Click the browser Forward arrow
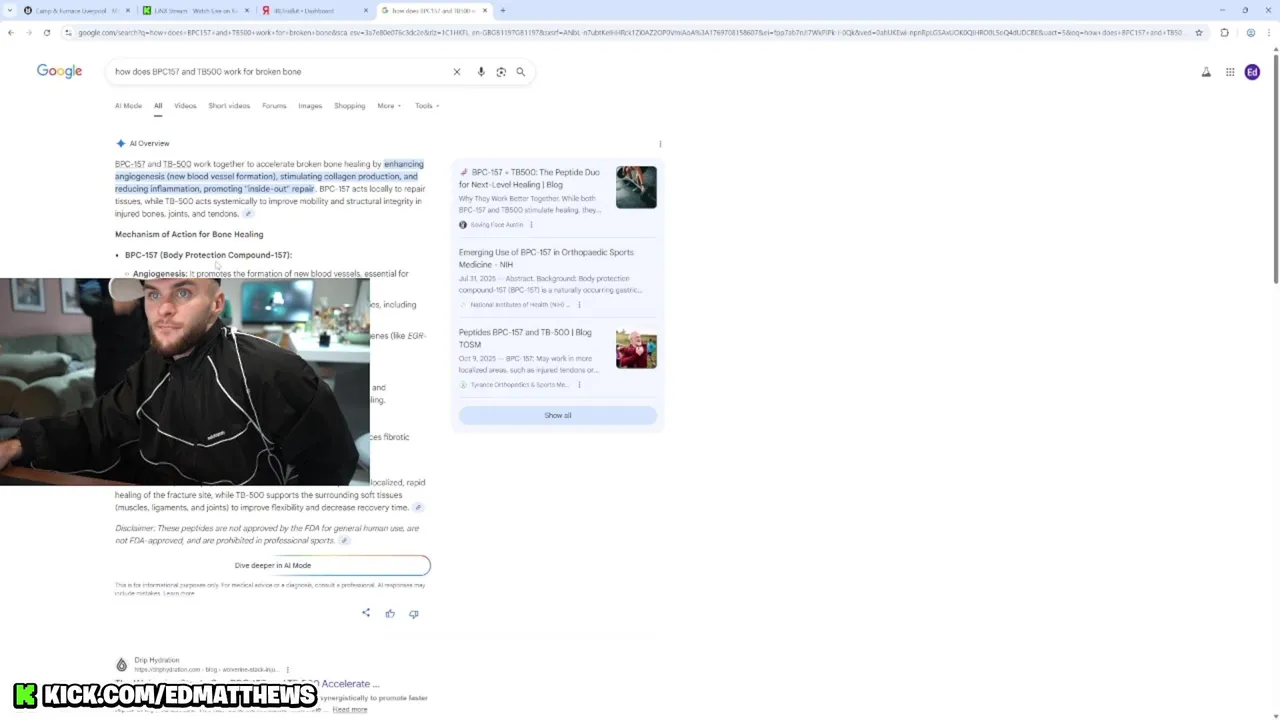The width and height of the screenshot is (1280, 720). click(29, 32)
